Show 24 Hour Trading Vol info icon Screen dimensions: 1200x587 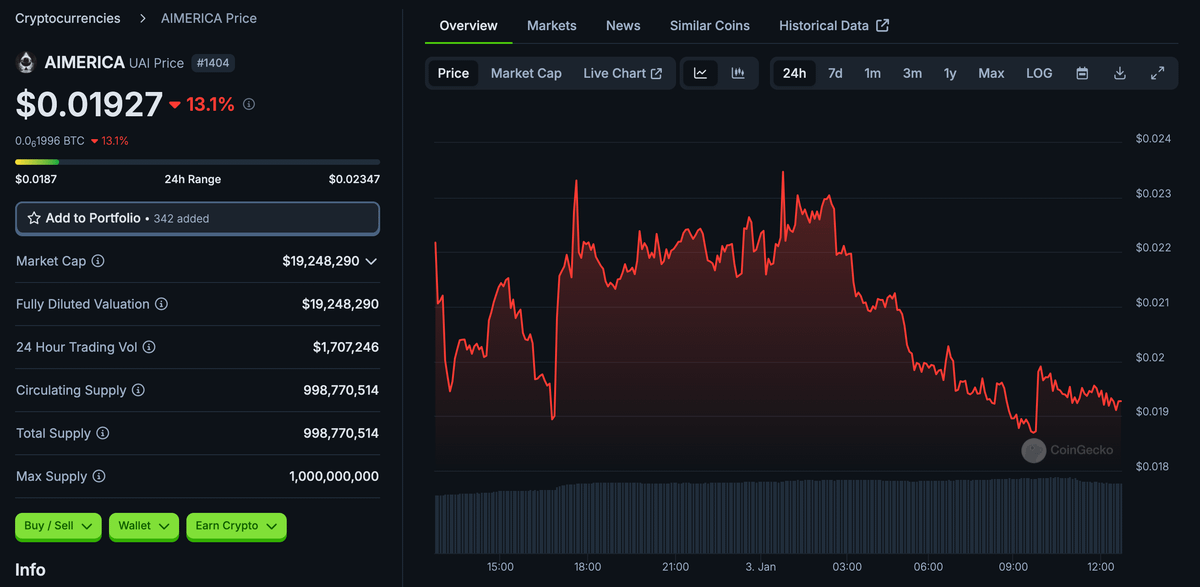(x=149, y=347)
